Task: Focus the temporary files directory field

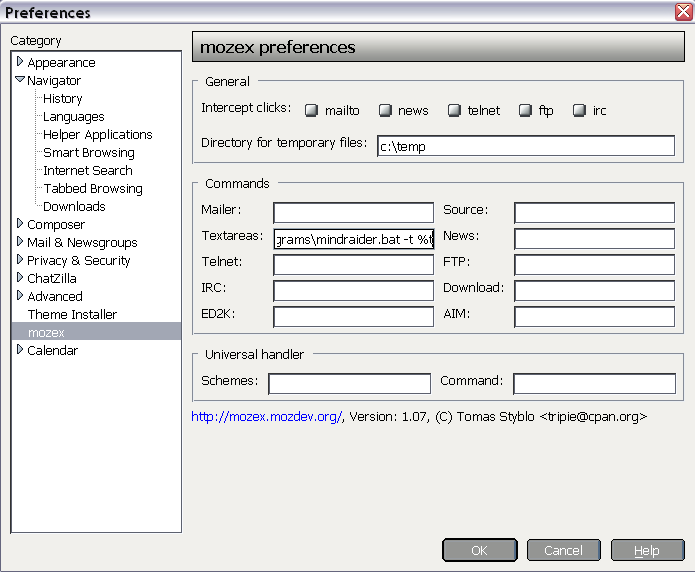Action: 526,146
